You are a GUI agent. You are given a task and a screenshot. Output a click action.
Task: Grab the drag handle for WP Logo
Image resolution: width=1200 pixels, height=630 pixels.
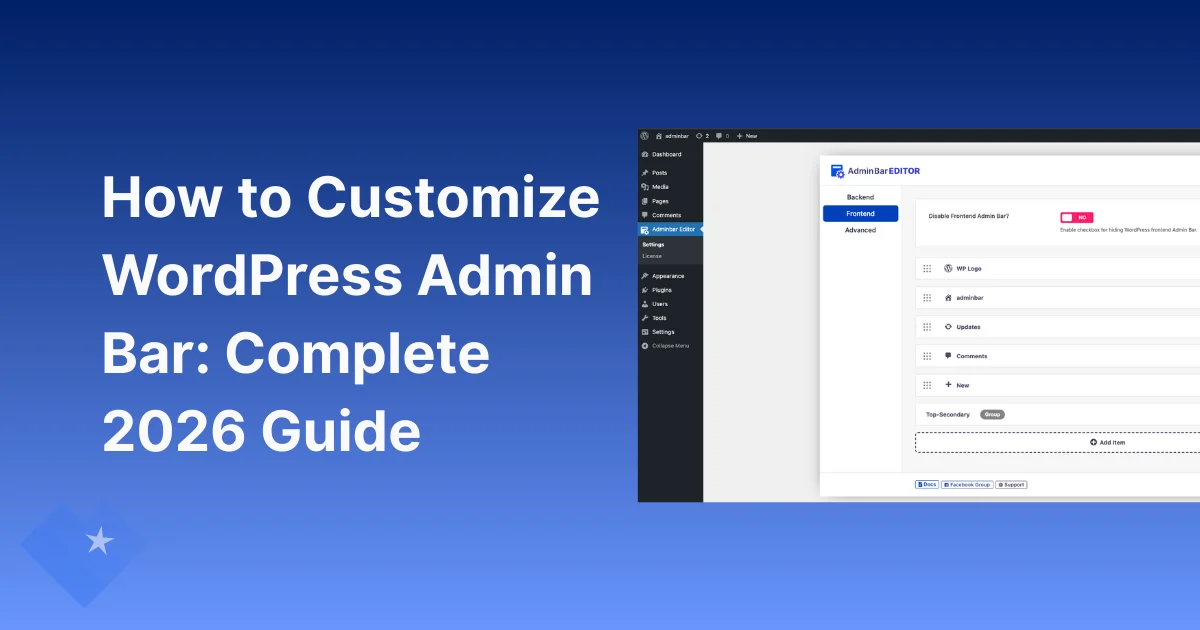coord(927,269)
